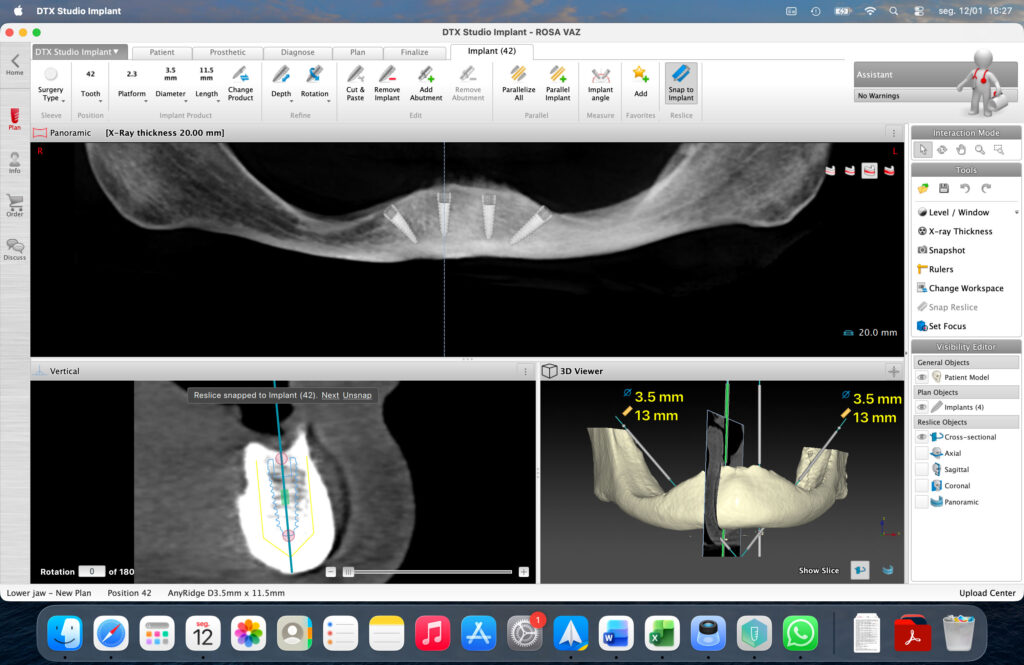Hide the Patient Model with eye toggle

click(922, 377)
